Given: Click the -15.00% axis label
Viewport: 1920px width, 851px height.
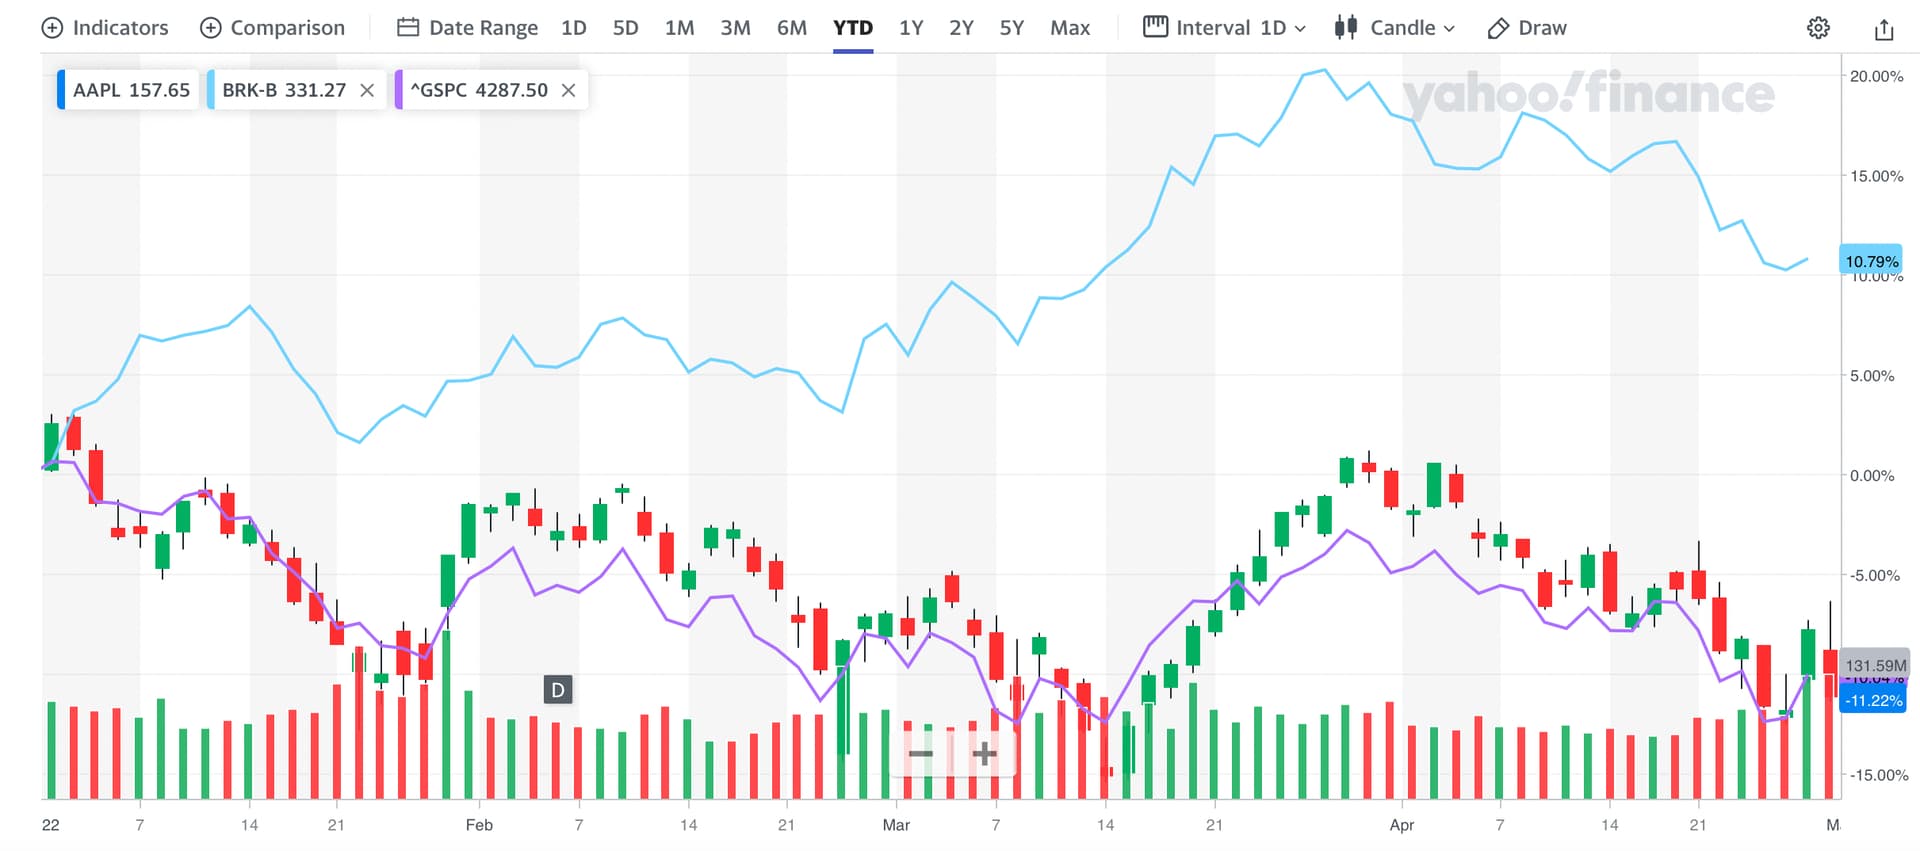Looking at the screenshot, I should (x=1878, y=775).
